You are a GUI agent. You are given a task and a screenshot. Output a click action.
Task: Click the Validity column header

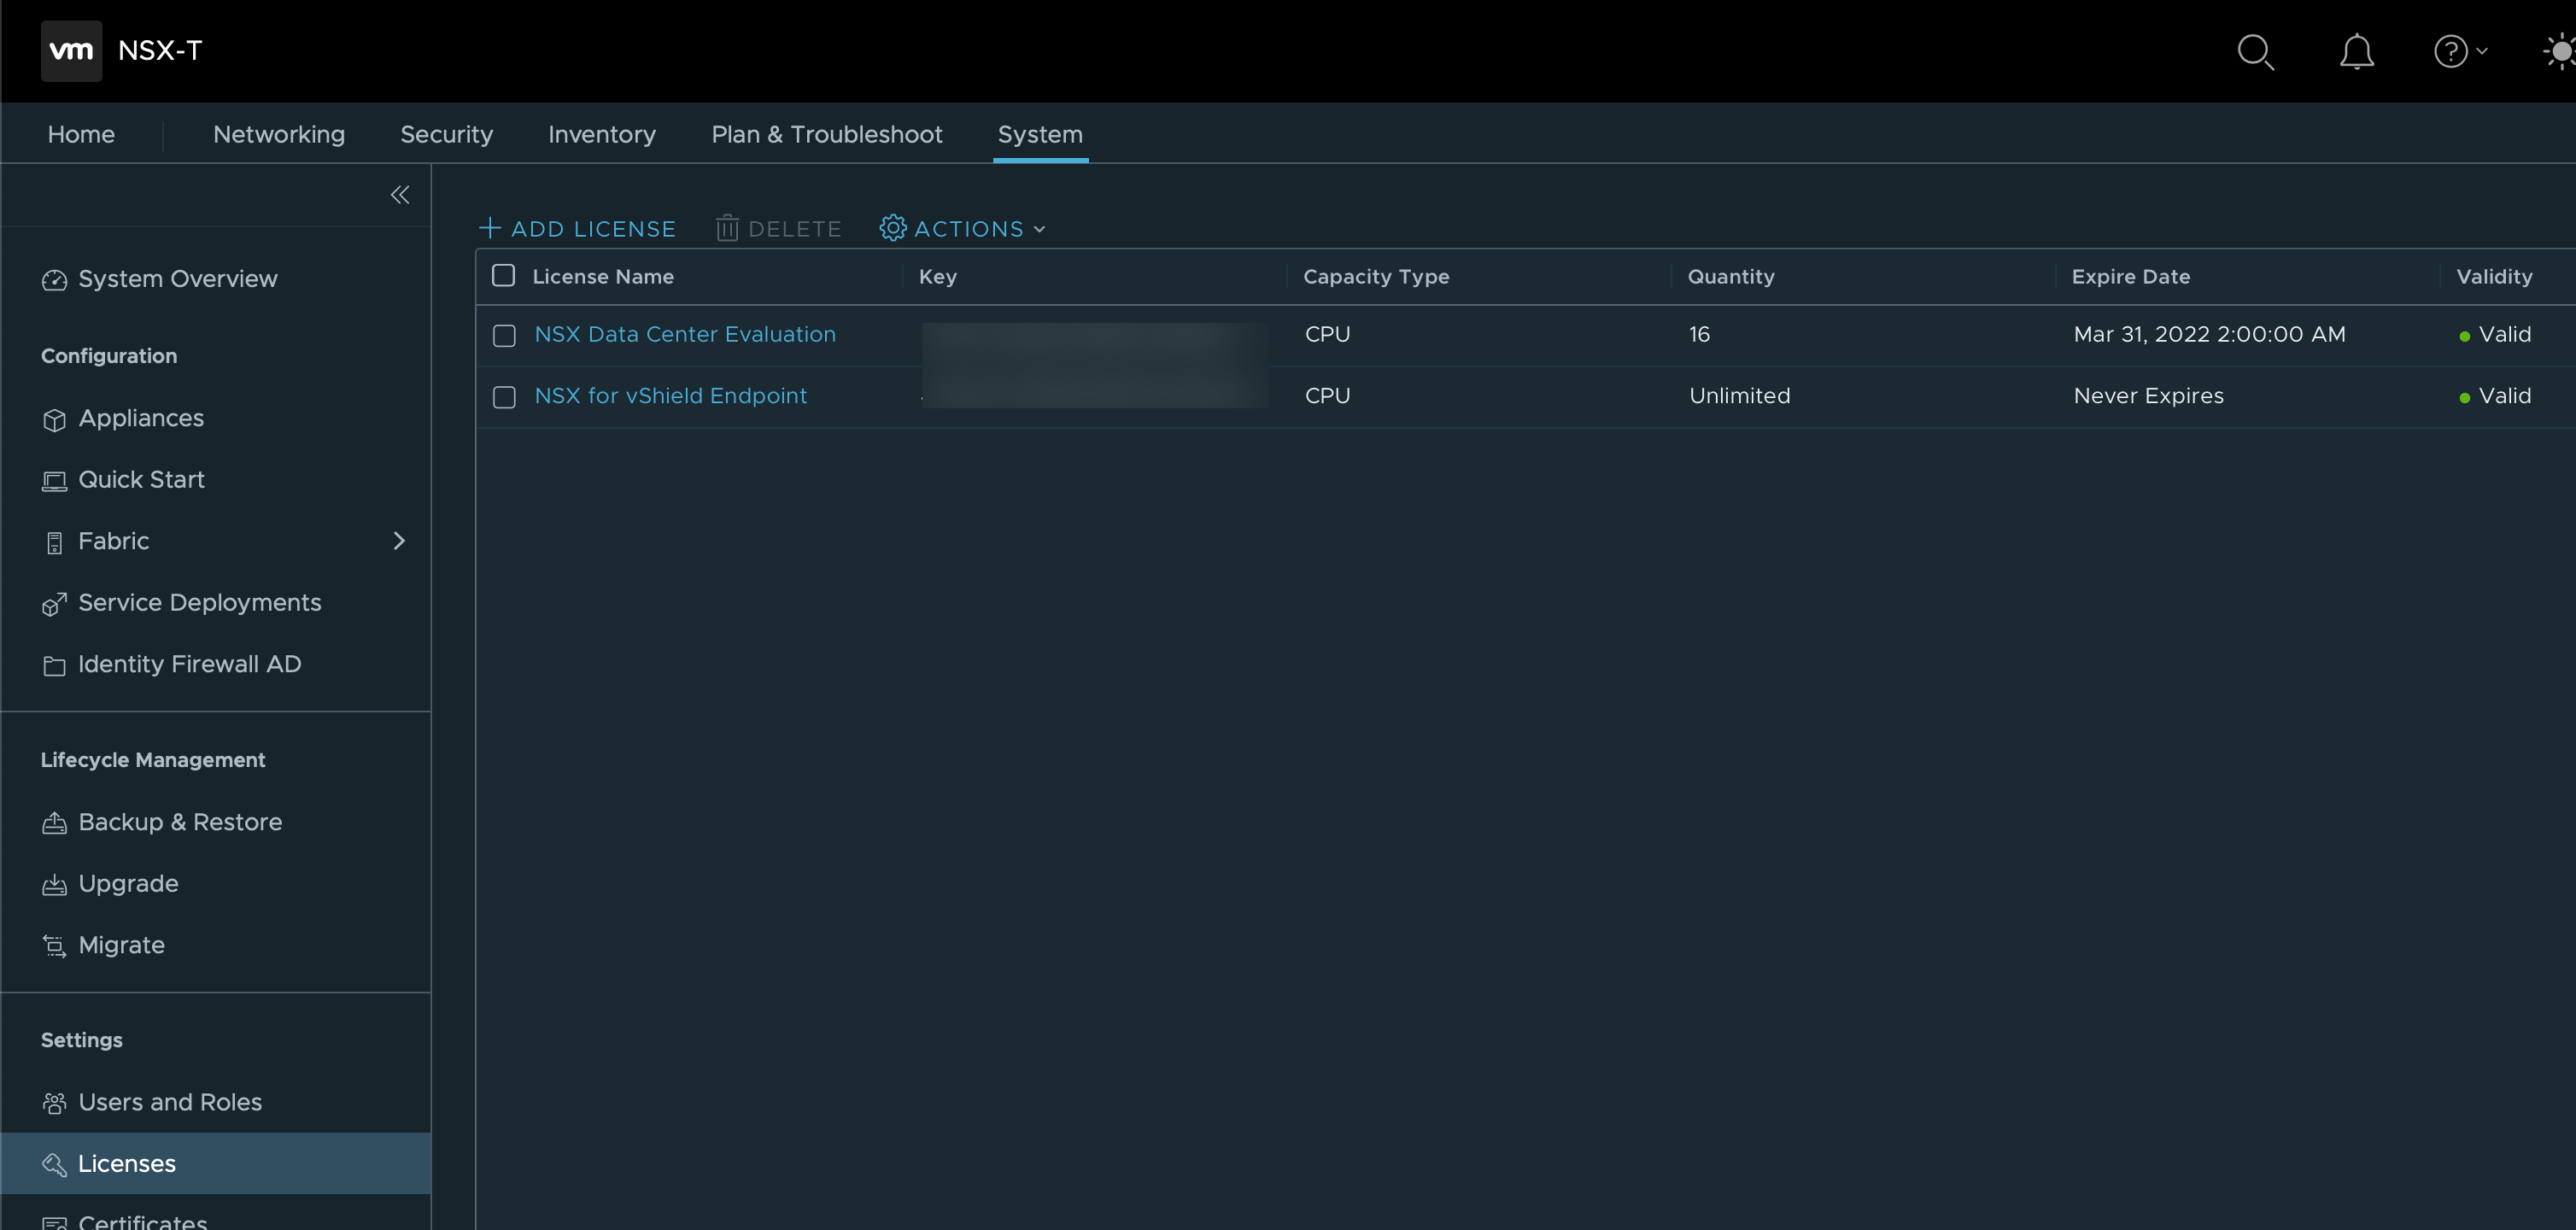pos(2494,276)
